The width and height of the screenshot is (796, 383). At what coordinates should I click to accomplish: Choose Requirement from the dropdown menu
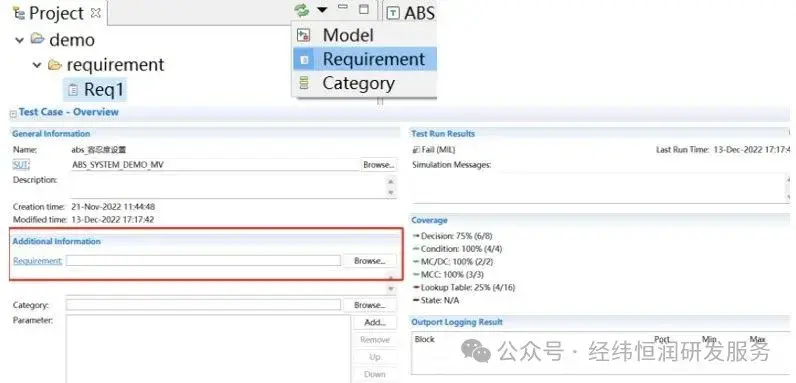364,59
